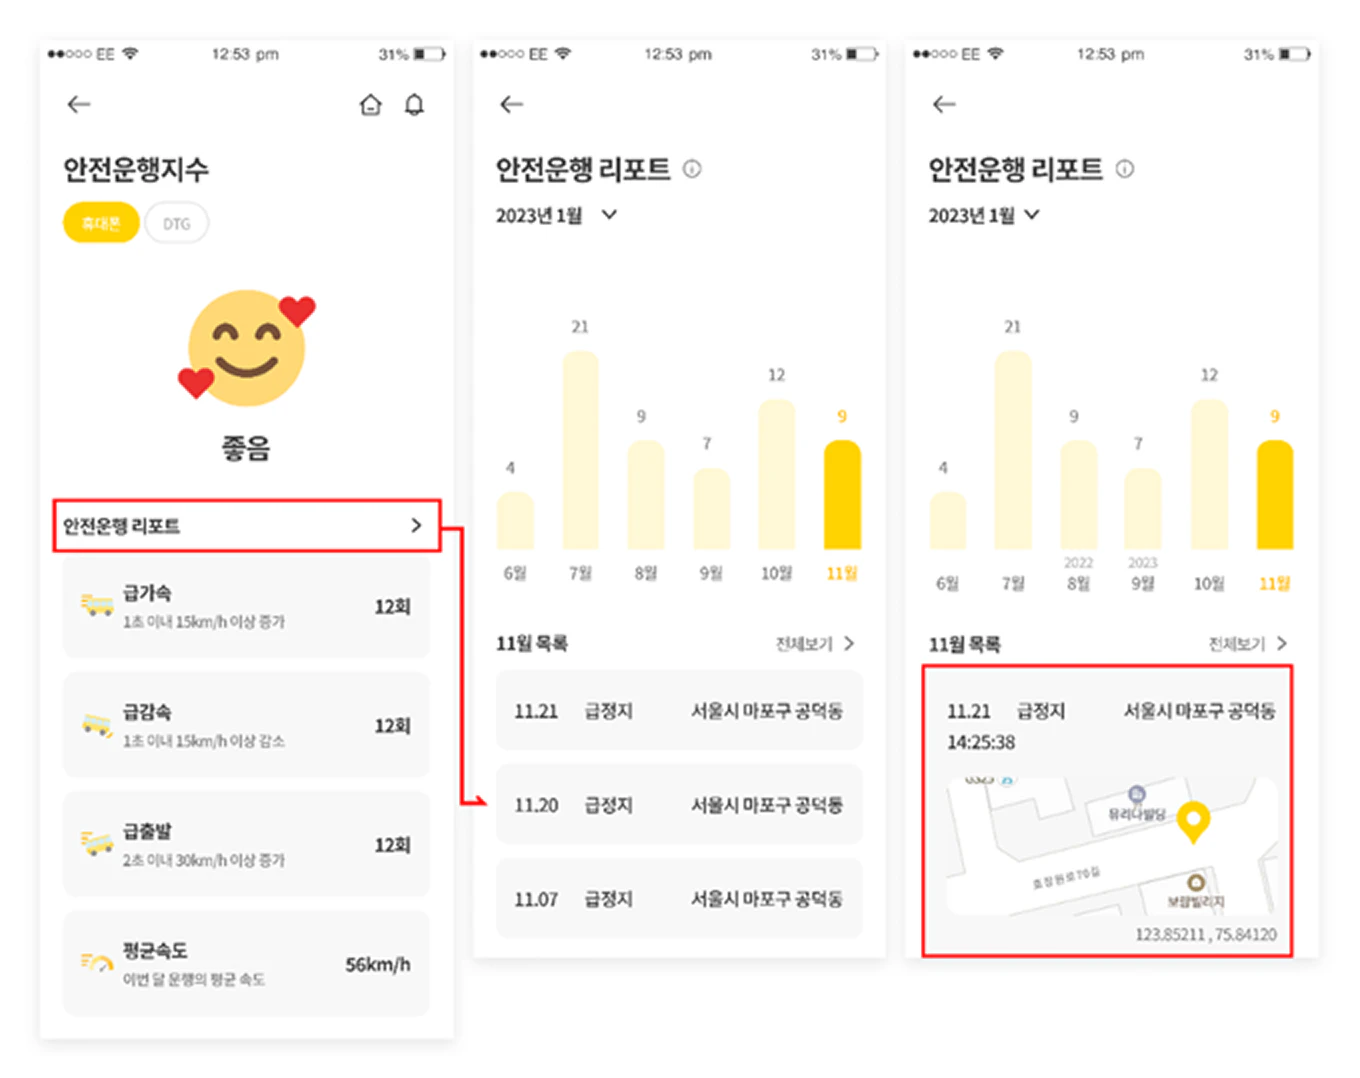Select the 7월 bar with value 21 in middle chart

580,450
